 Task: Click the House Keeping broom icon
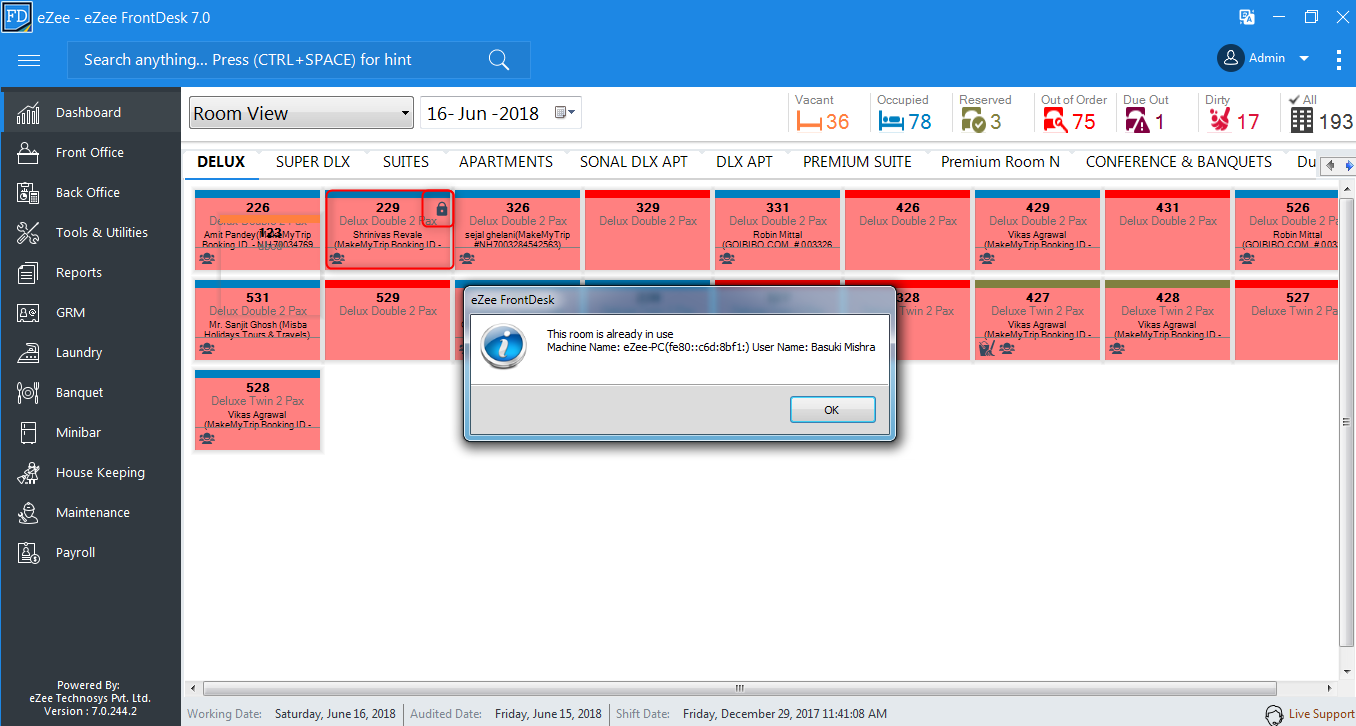[x=28, y=472]
